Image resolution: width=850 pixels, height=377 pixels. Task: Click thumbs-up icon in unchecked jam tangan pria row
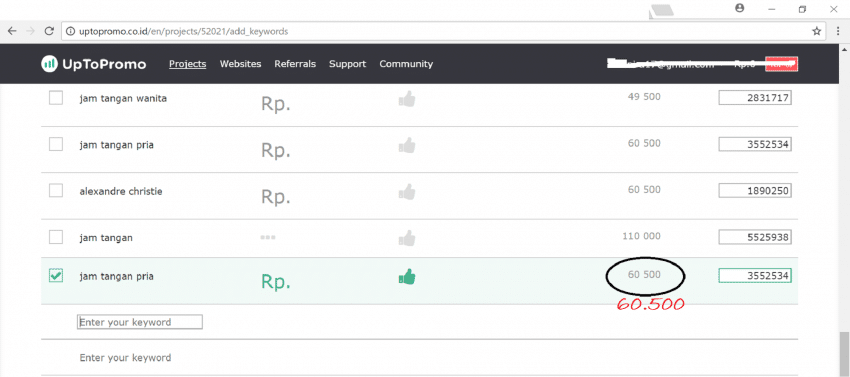[407, 145]
